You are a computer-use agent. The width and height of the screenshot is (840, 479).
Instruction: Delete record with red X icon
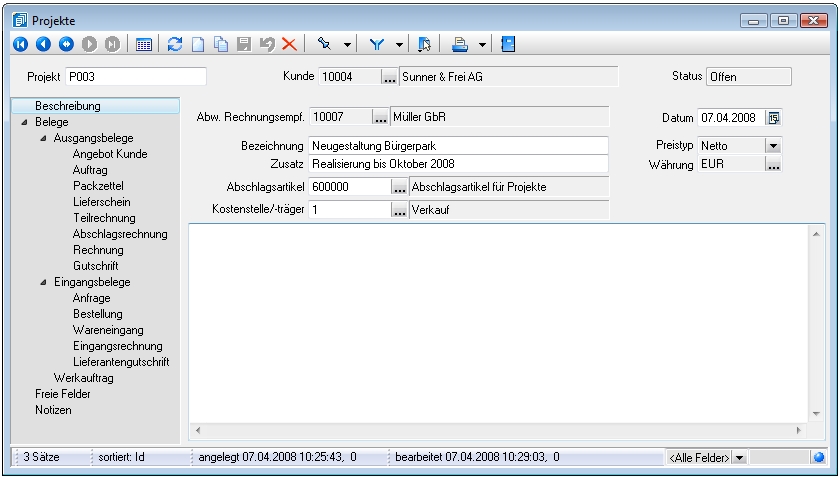(x=289, y=44)
